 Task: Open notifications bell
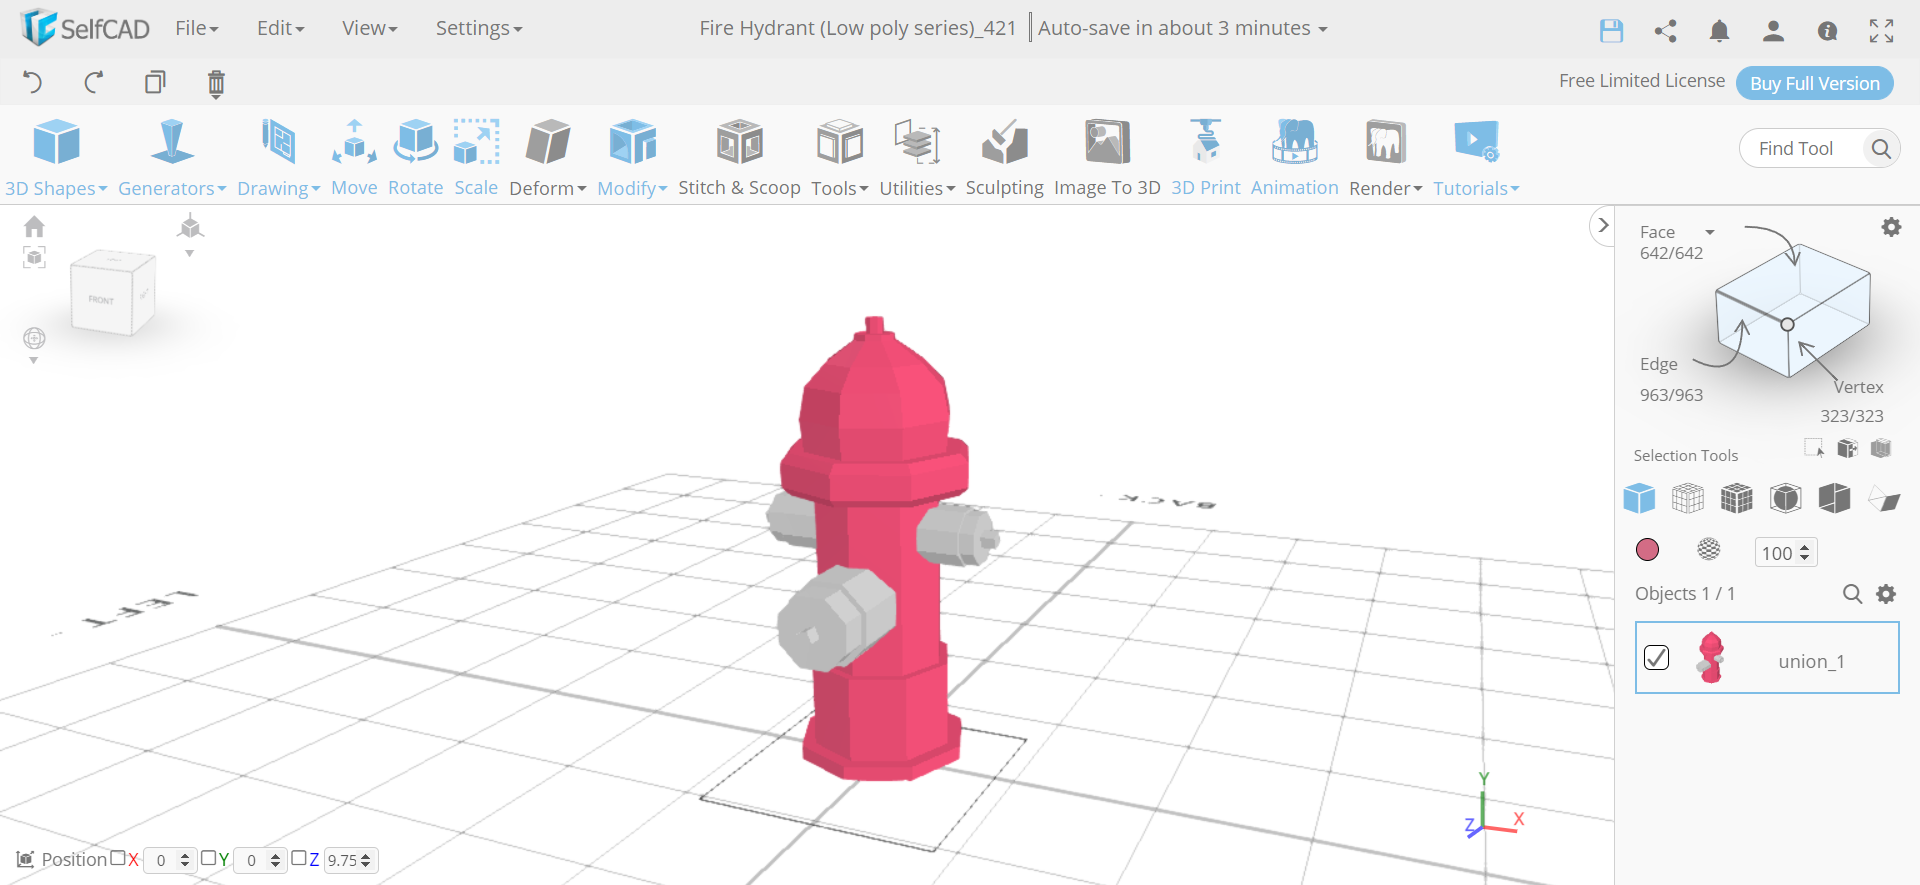[x=1719, y=31]
